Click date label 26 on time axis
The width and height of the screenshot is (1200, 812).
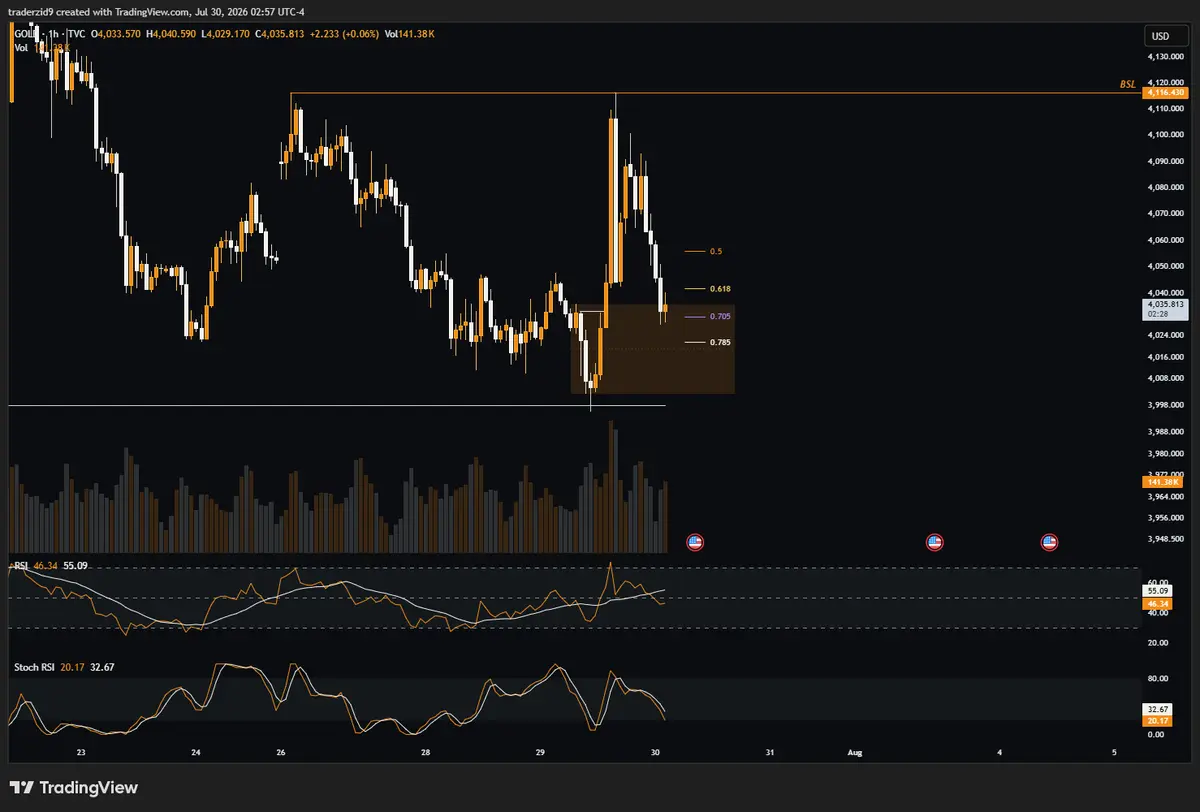pos(282,751)
